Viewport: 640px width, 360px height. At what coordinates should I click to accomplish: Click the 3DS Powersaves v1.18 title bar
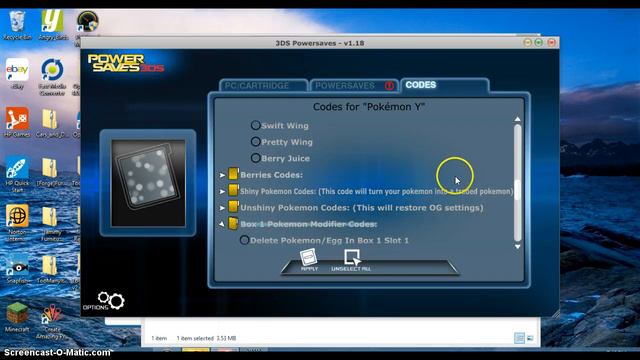pos(320,43)
